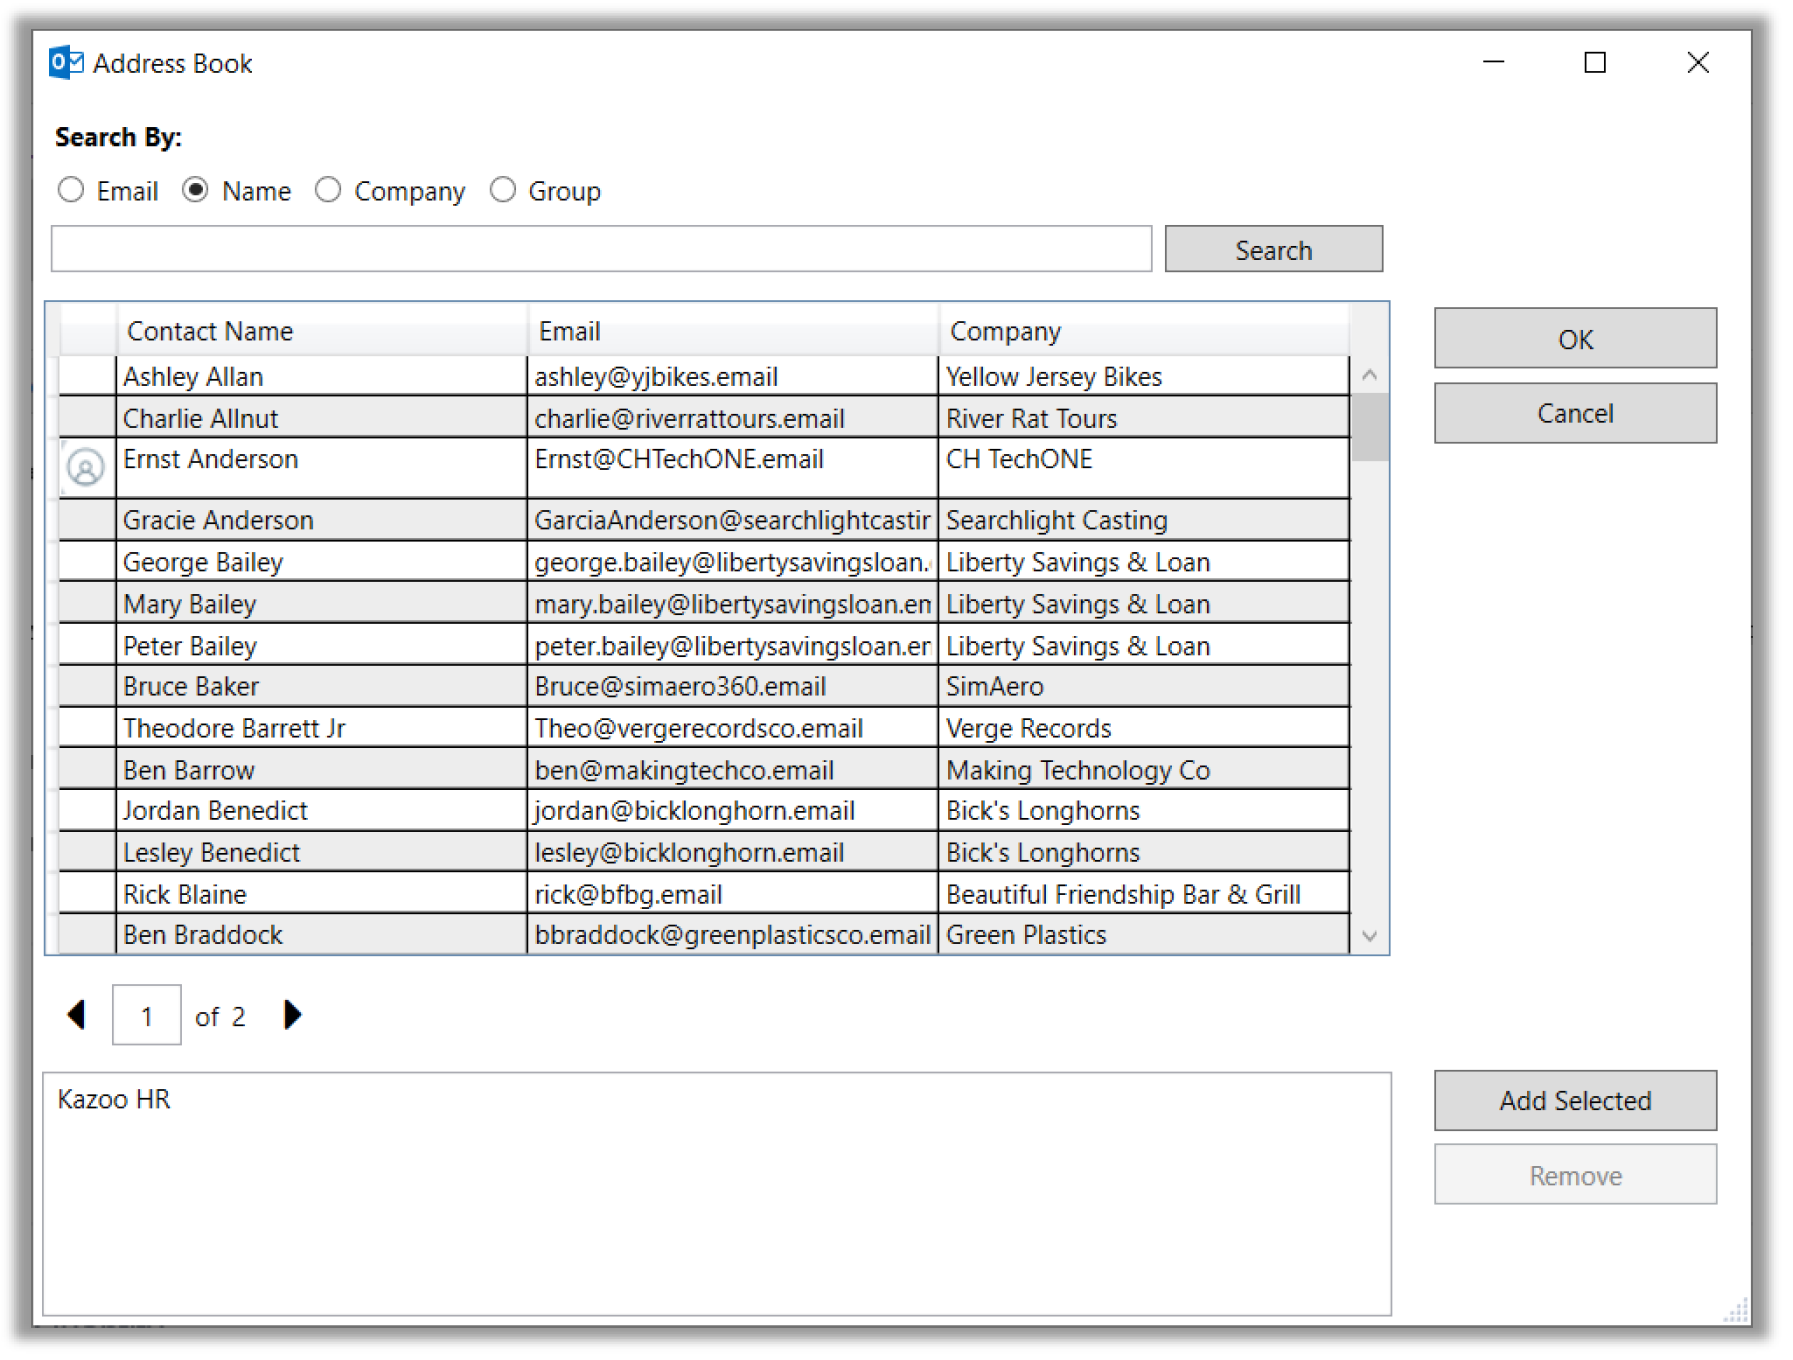1793x1360 pixels.
Task: Select the Kazoo HR selected entry
Action: 114,1099
